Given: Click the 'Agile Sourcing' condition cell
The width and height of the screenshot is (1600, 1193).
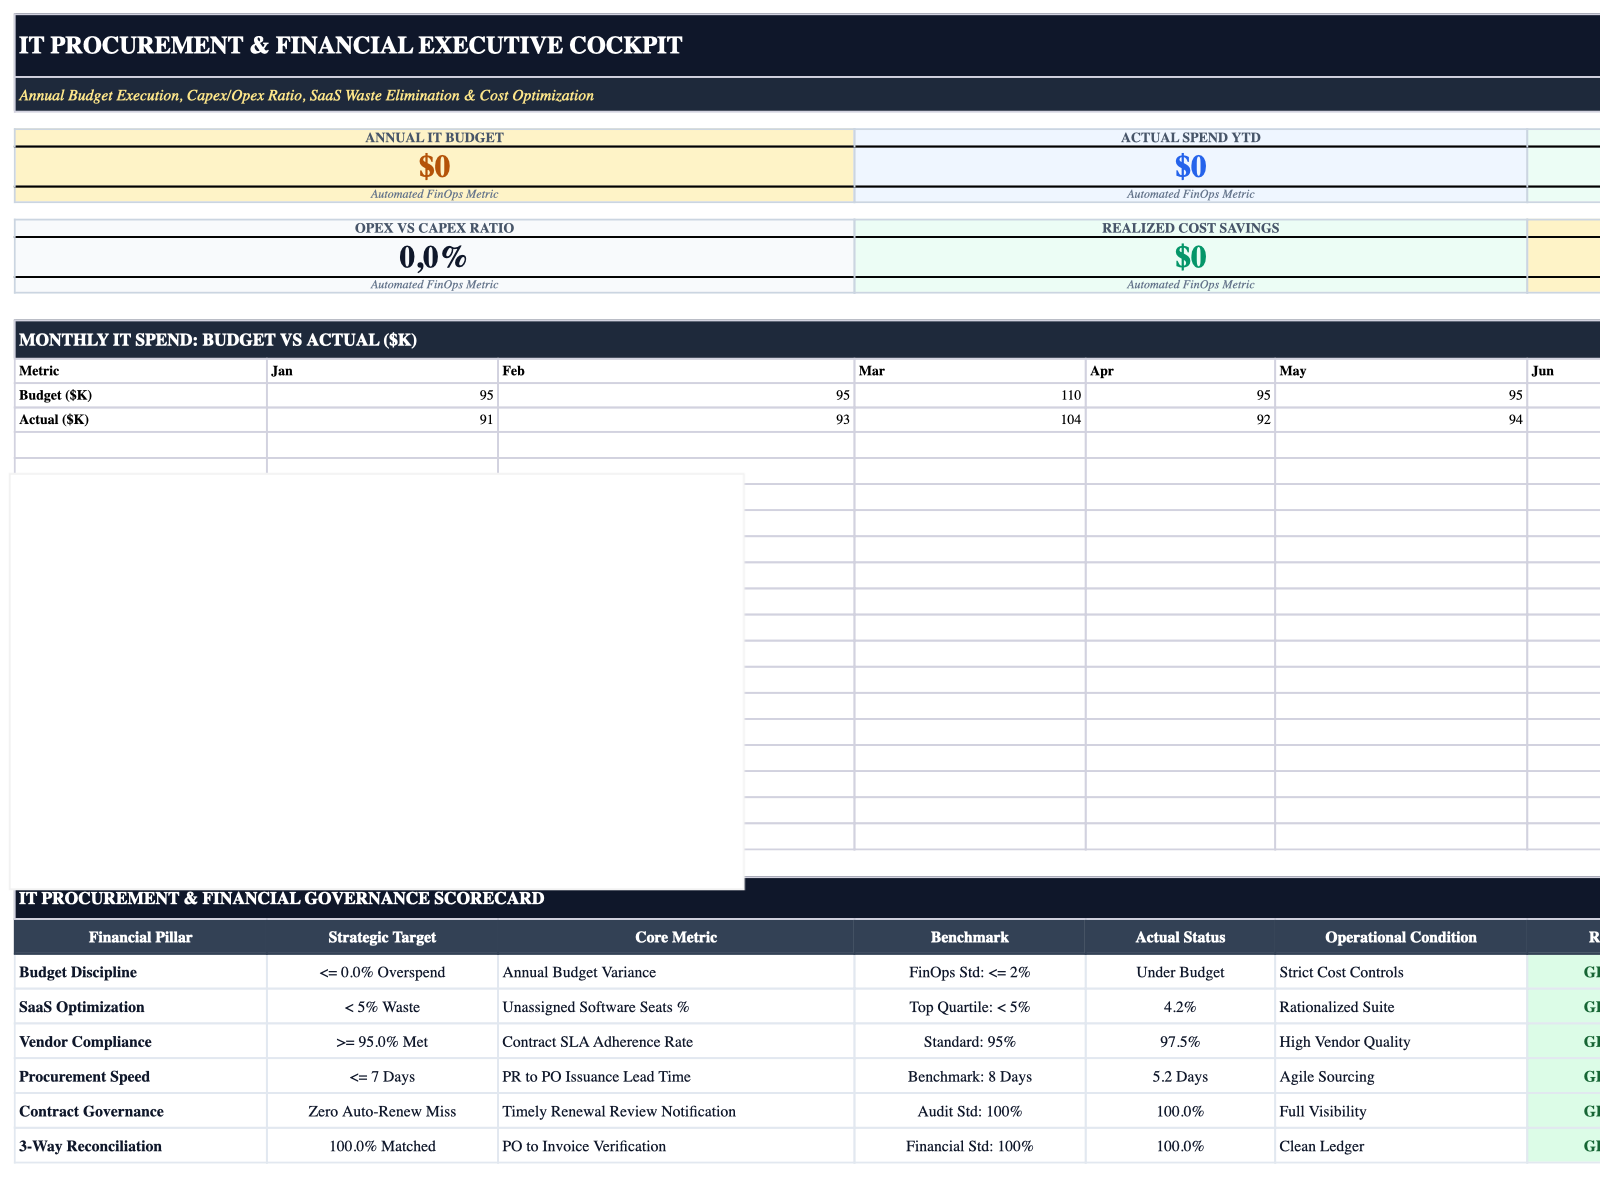Looking at the screenshot, I should tap(1401, 1077).
